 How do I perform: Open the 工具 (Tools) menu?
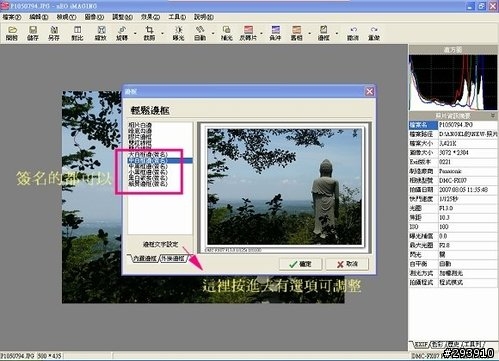point(177,17)
